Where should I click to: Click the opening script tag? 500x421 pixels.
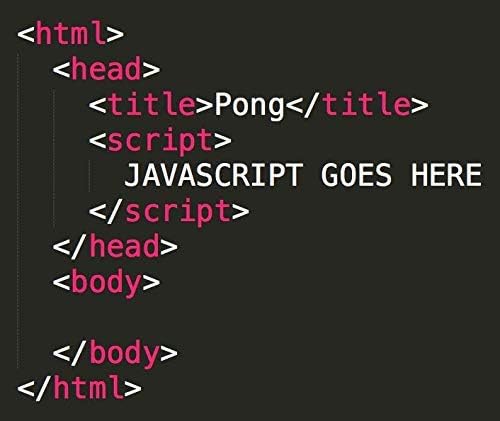coord(160,141)
